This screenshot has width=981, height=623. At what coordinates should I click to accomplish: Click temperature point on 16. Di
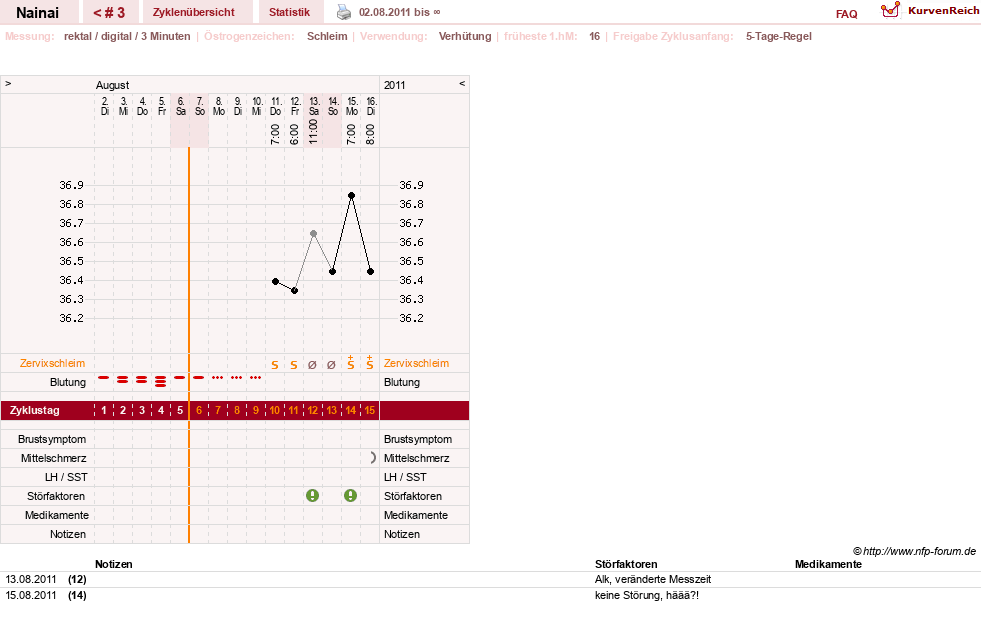pos(370,271)
